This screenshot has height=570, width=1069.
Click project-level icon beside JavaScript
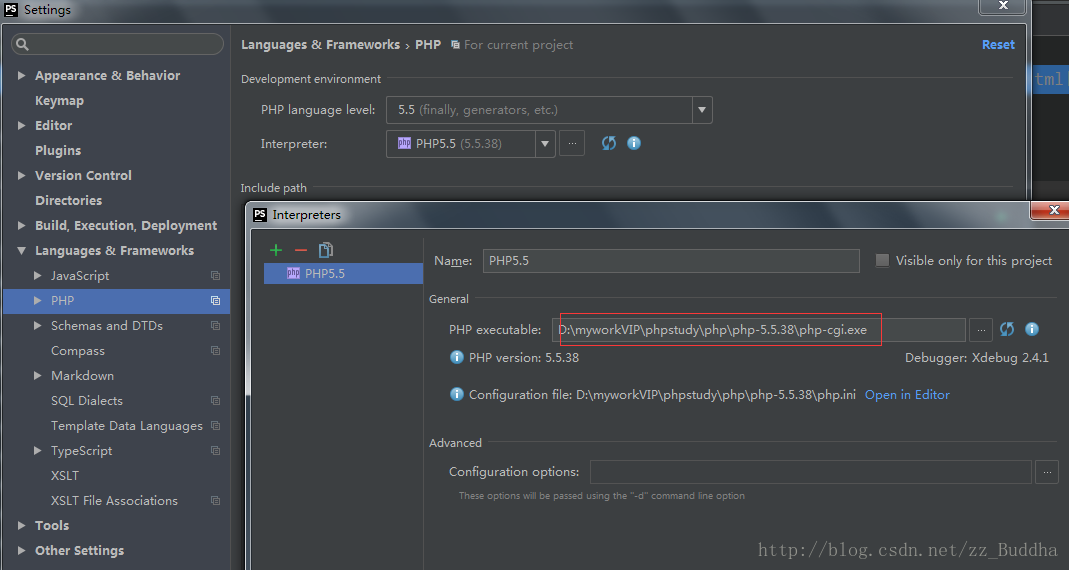click(x=215, y=275)
